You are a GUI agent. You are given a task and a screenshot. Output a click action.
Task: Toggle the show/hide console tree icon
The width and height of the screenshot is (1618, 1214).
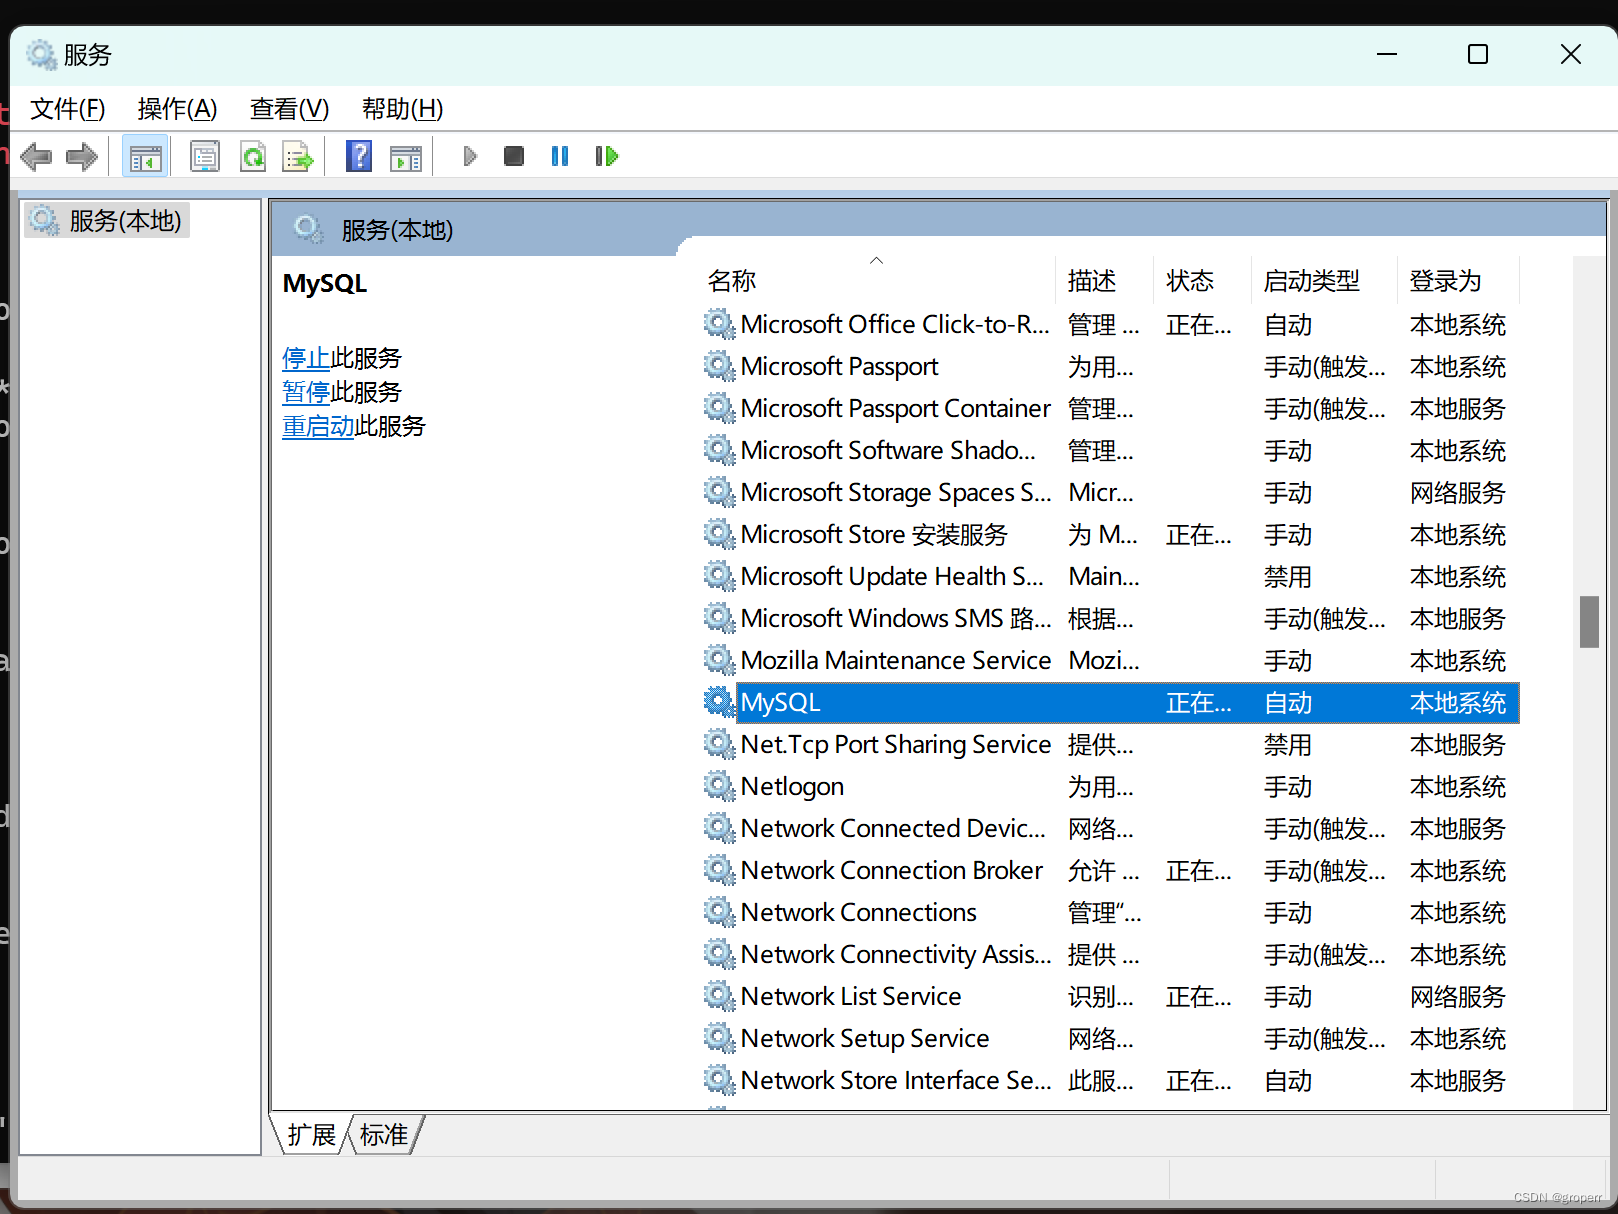(x=145, y=157)
